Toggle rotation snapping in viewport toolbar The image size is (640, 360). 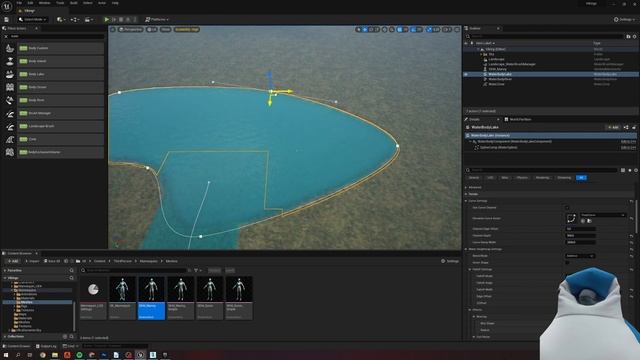[413, 29]
